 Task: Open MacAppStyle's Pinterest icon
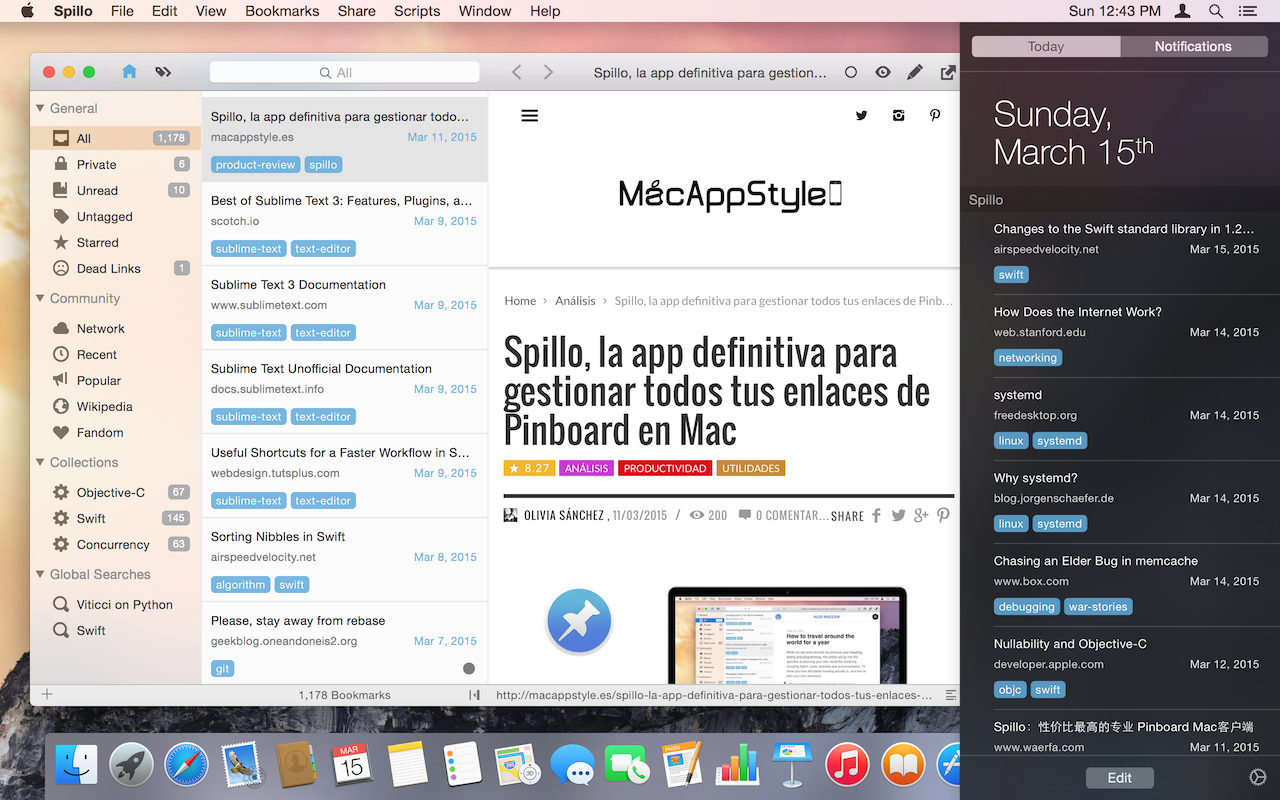coord(935,115)
